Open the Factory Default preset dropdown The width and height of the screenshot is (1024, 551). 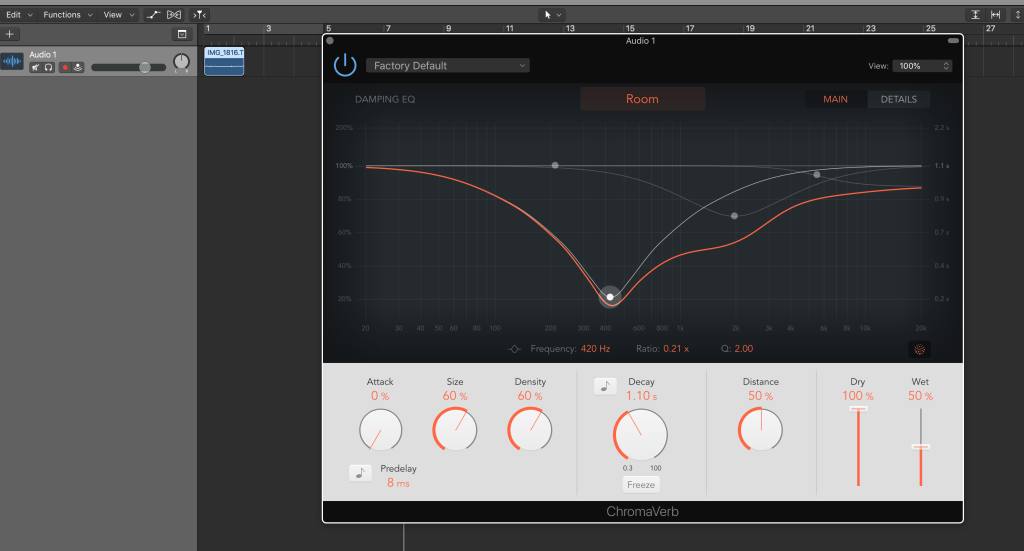447,66
